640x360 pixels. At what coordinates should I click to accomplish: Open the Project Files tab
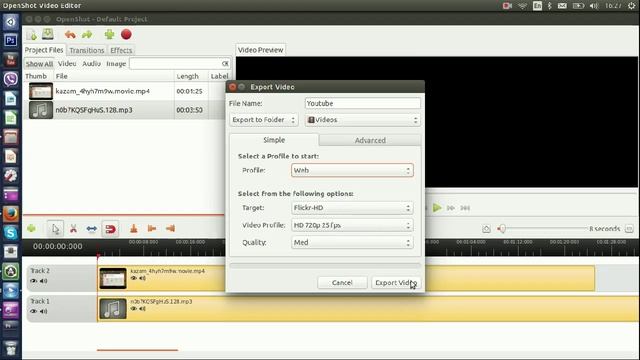click(44, 50)
